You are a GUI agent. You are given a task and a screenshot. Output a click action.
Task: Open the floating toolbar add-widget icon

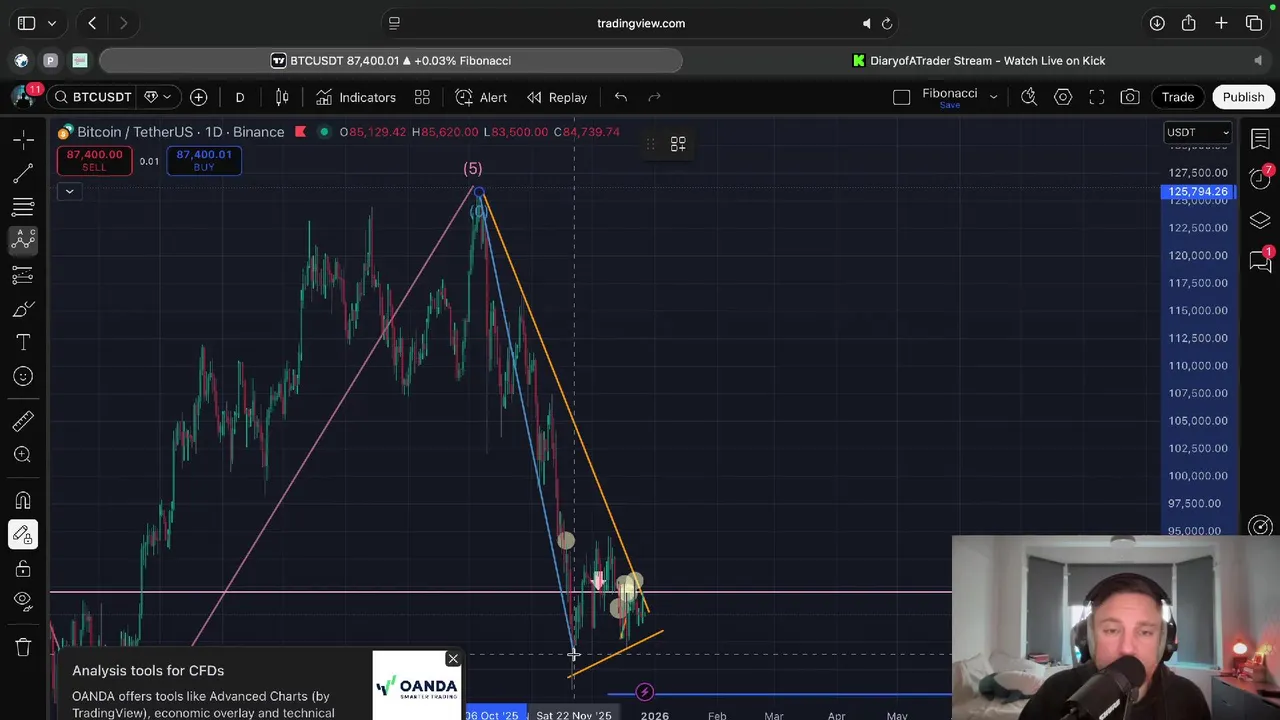point(678,145)
